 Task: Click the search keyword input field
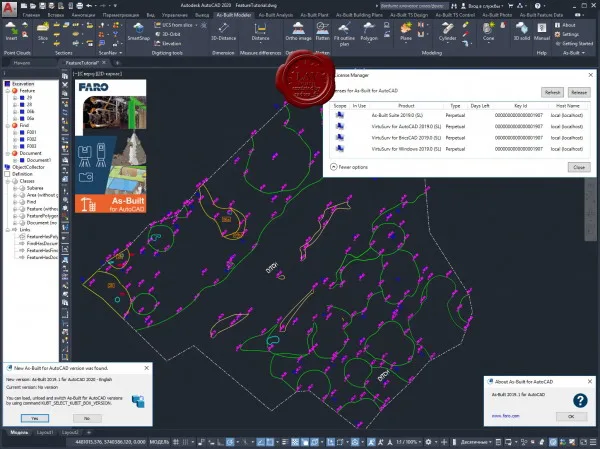(414, 6)
